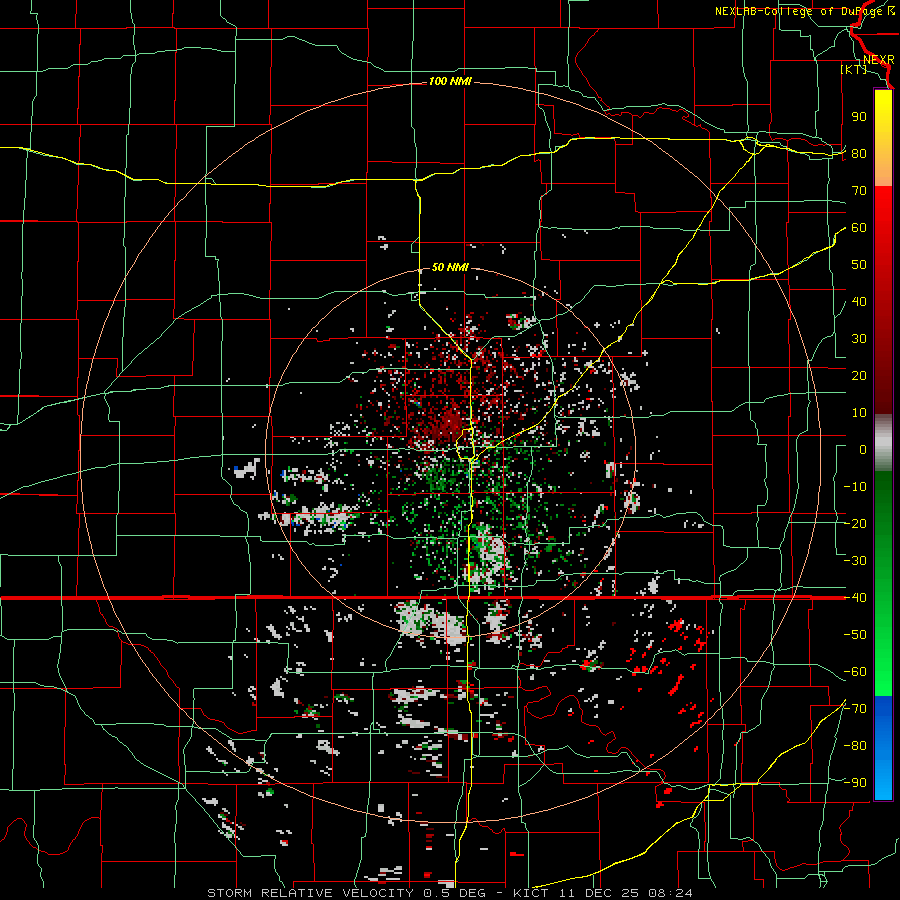
Task: Click the 50 NMI range ring label
Action: (451, 267)
